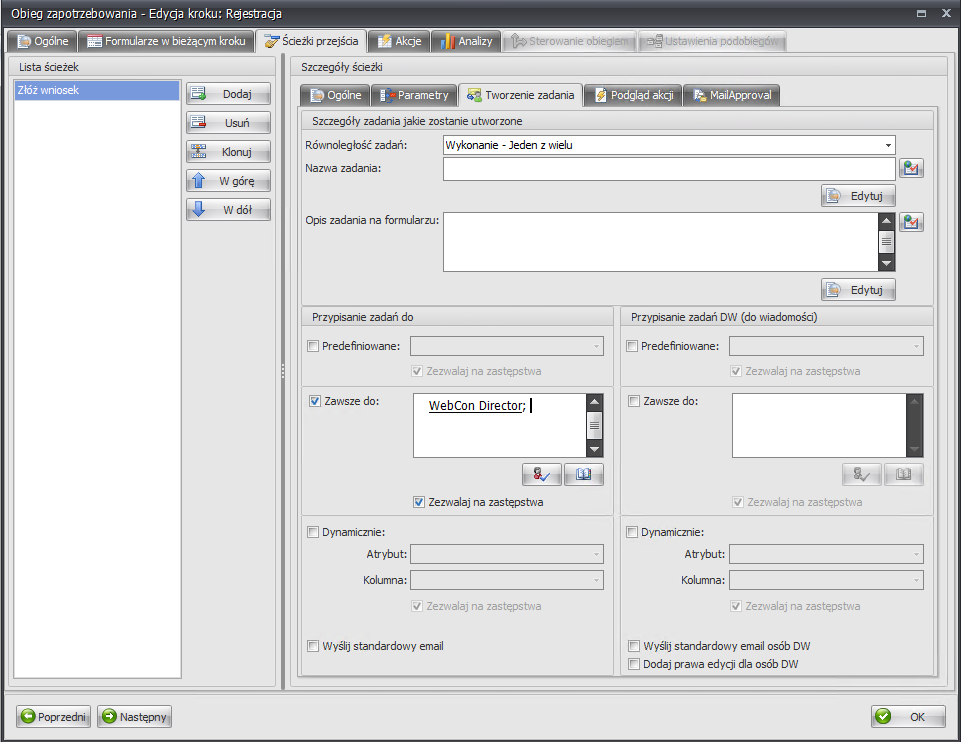Enable Dynamicznie in the DW section

tap(632, 532)
